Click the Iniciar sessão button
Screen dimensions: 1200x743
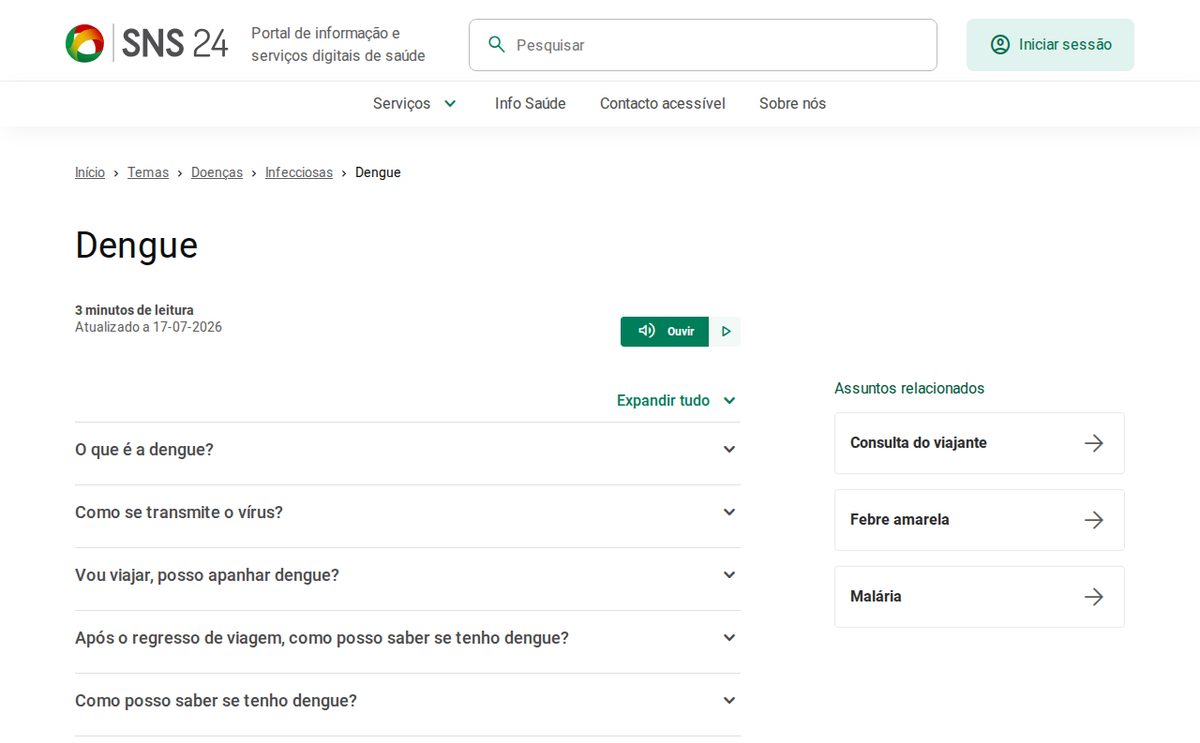point(1050,45)
